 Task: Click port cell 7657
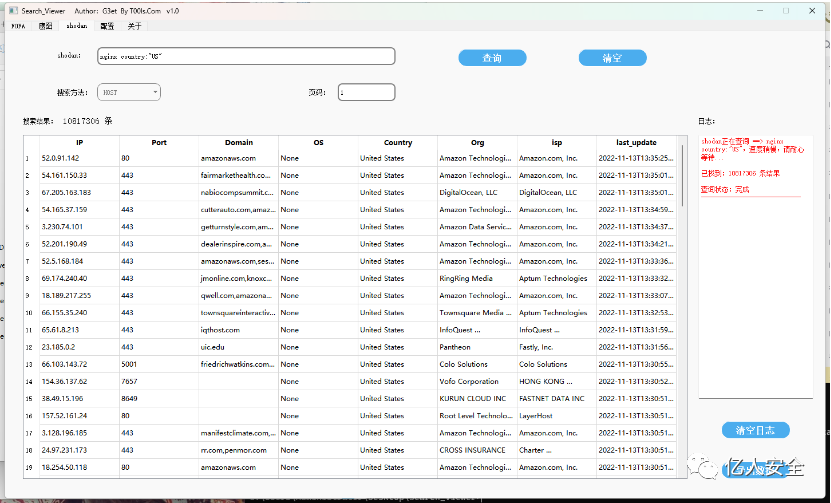click(x=158, y=381)
